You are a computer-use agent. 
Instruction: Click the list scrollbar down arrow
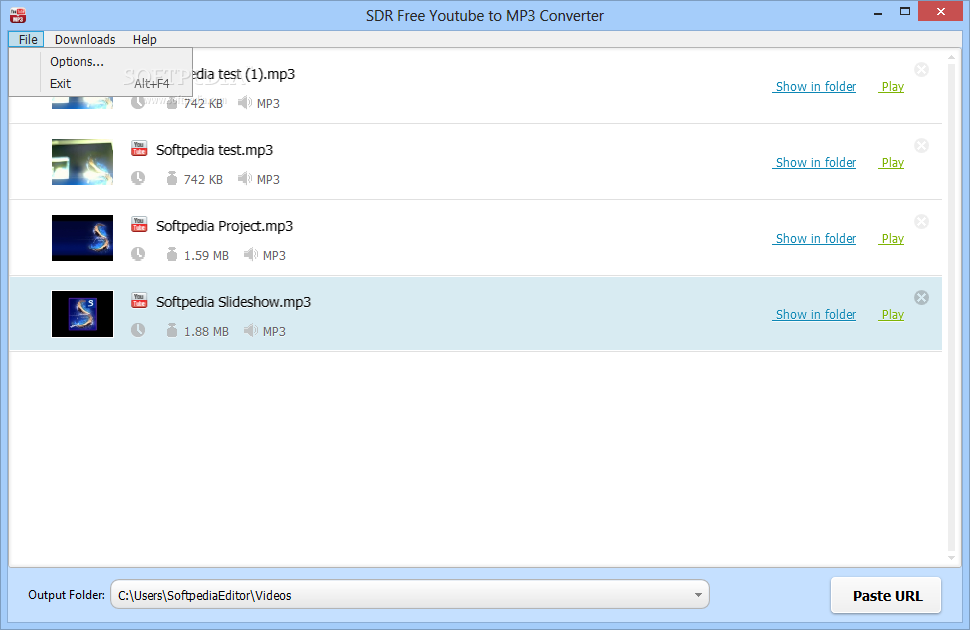coord(951,558)
